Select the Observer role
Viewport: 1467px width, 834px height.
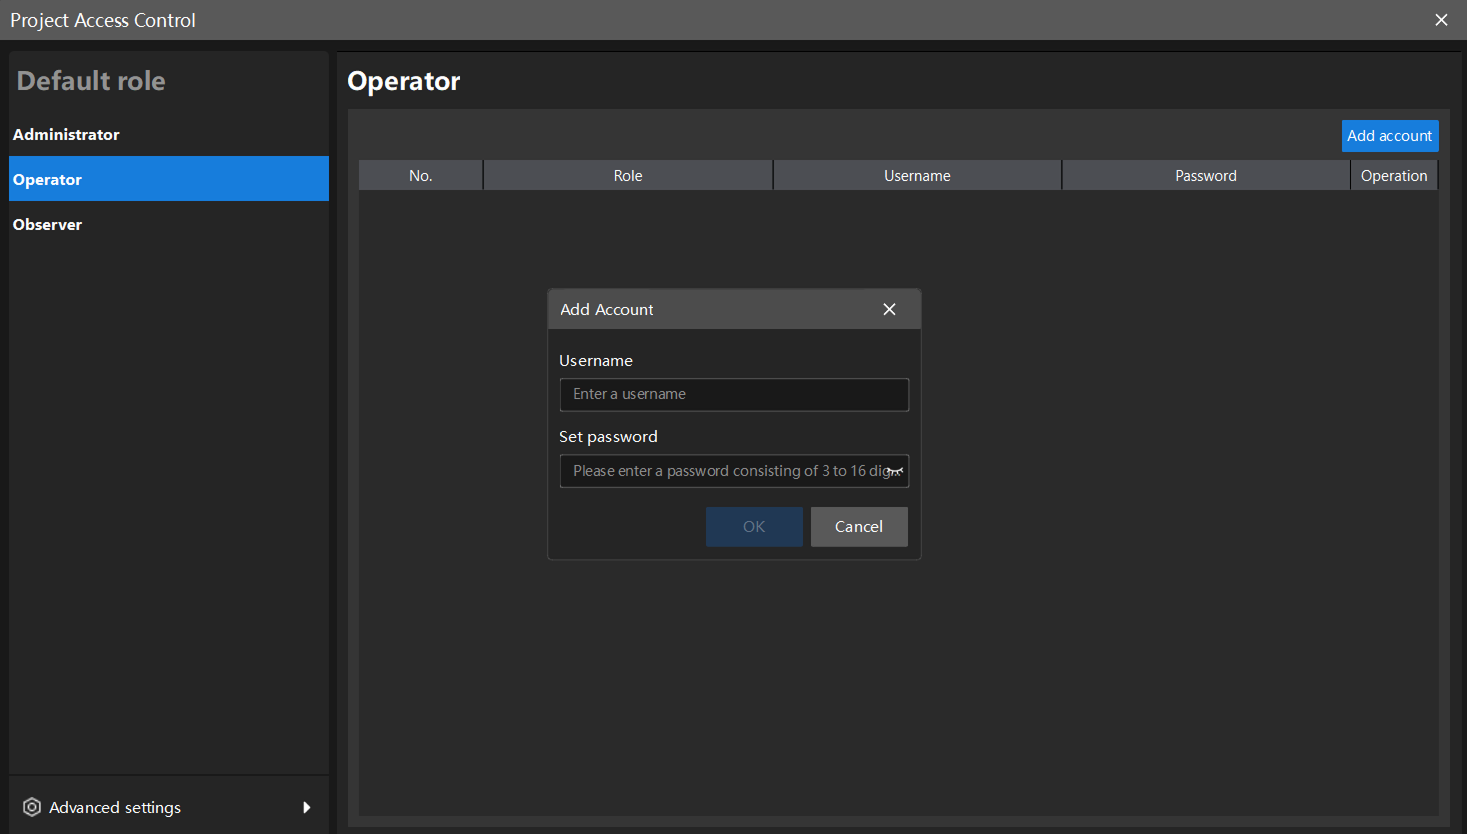tap(47, 224)
